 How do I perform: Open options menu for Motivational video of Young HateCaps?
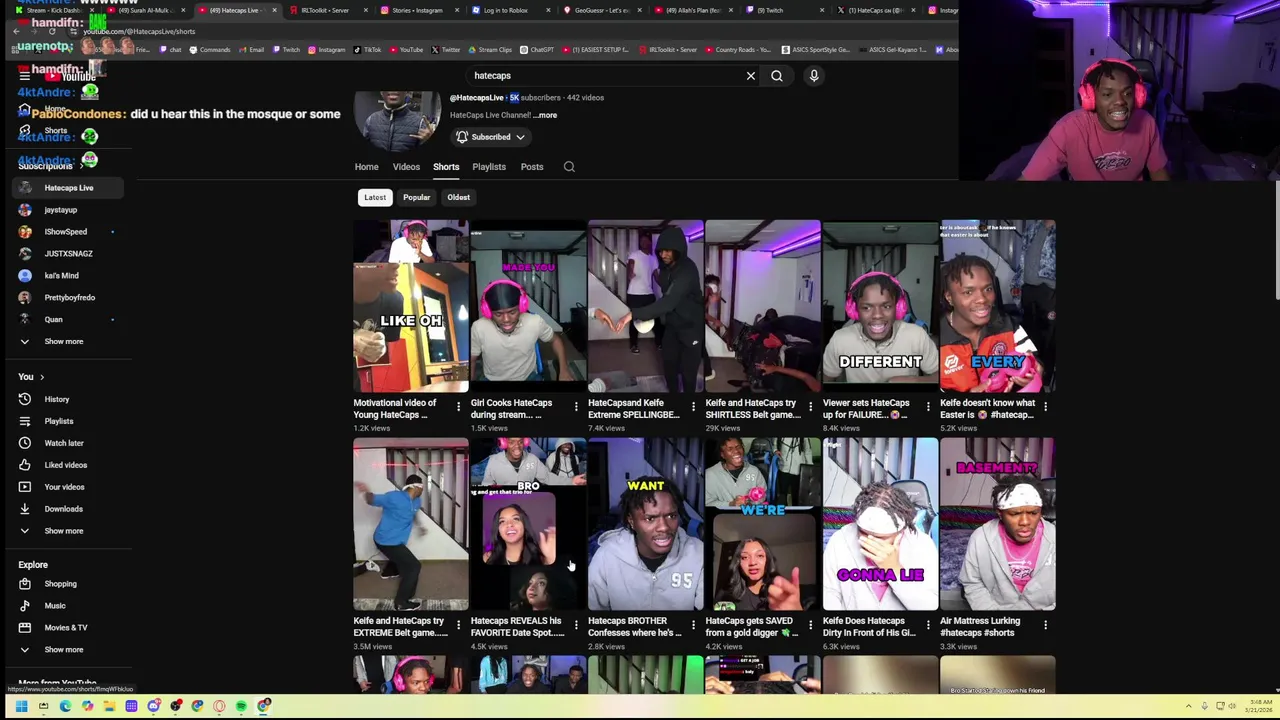tap(458, 407)
